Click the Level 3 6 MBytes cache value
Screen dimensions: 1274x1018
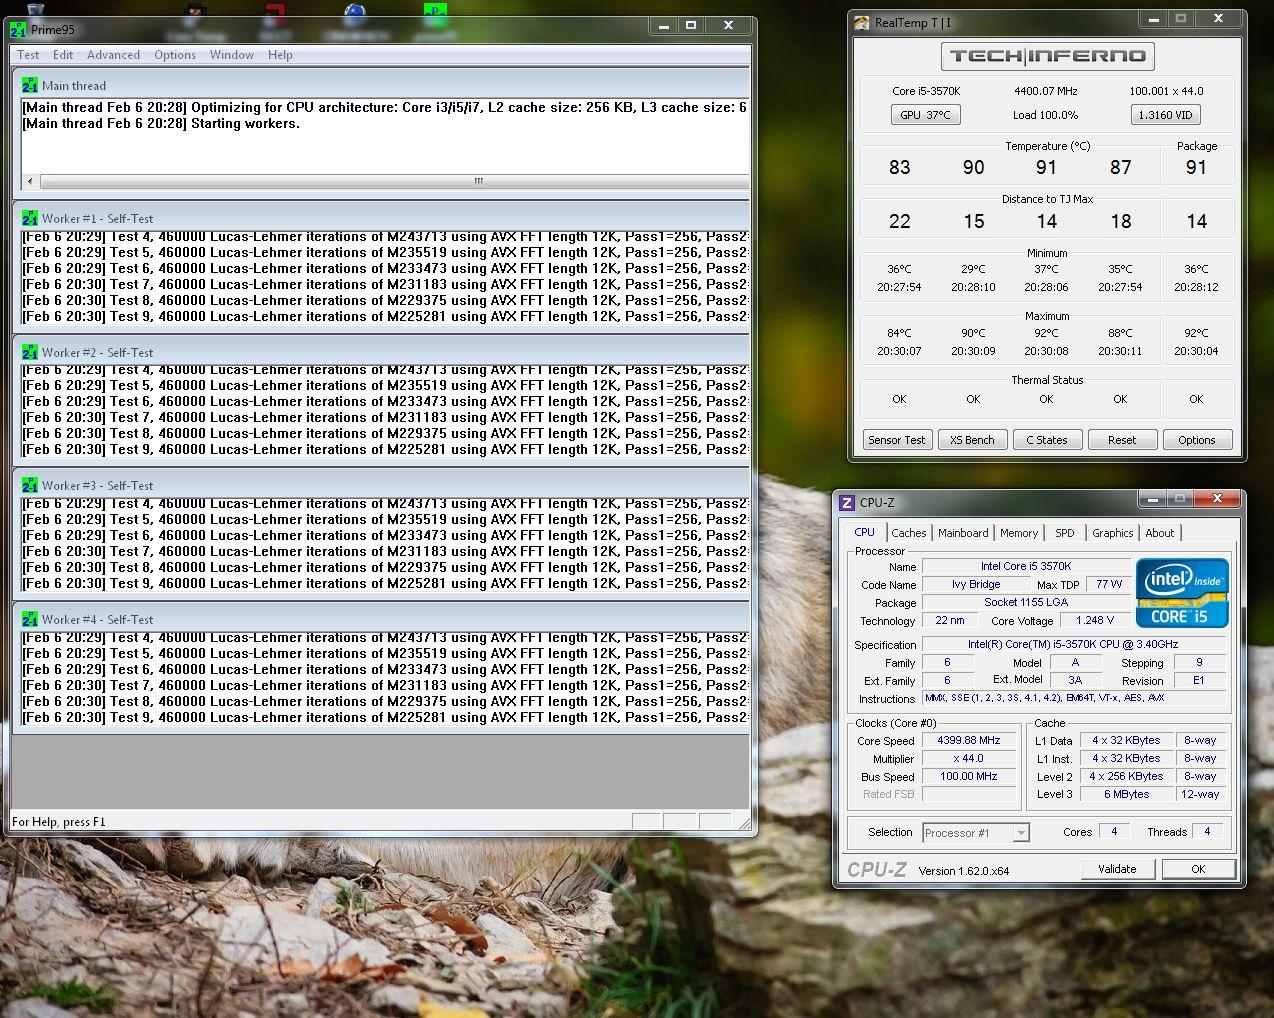[x=1126, y=794]
